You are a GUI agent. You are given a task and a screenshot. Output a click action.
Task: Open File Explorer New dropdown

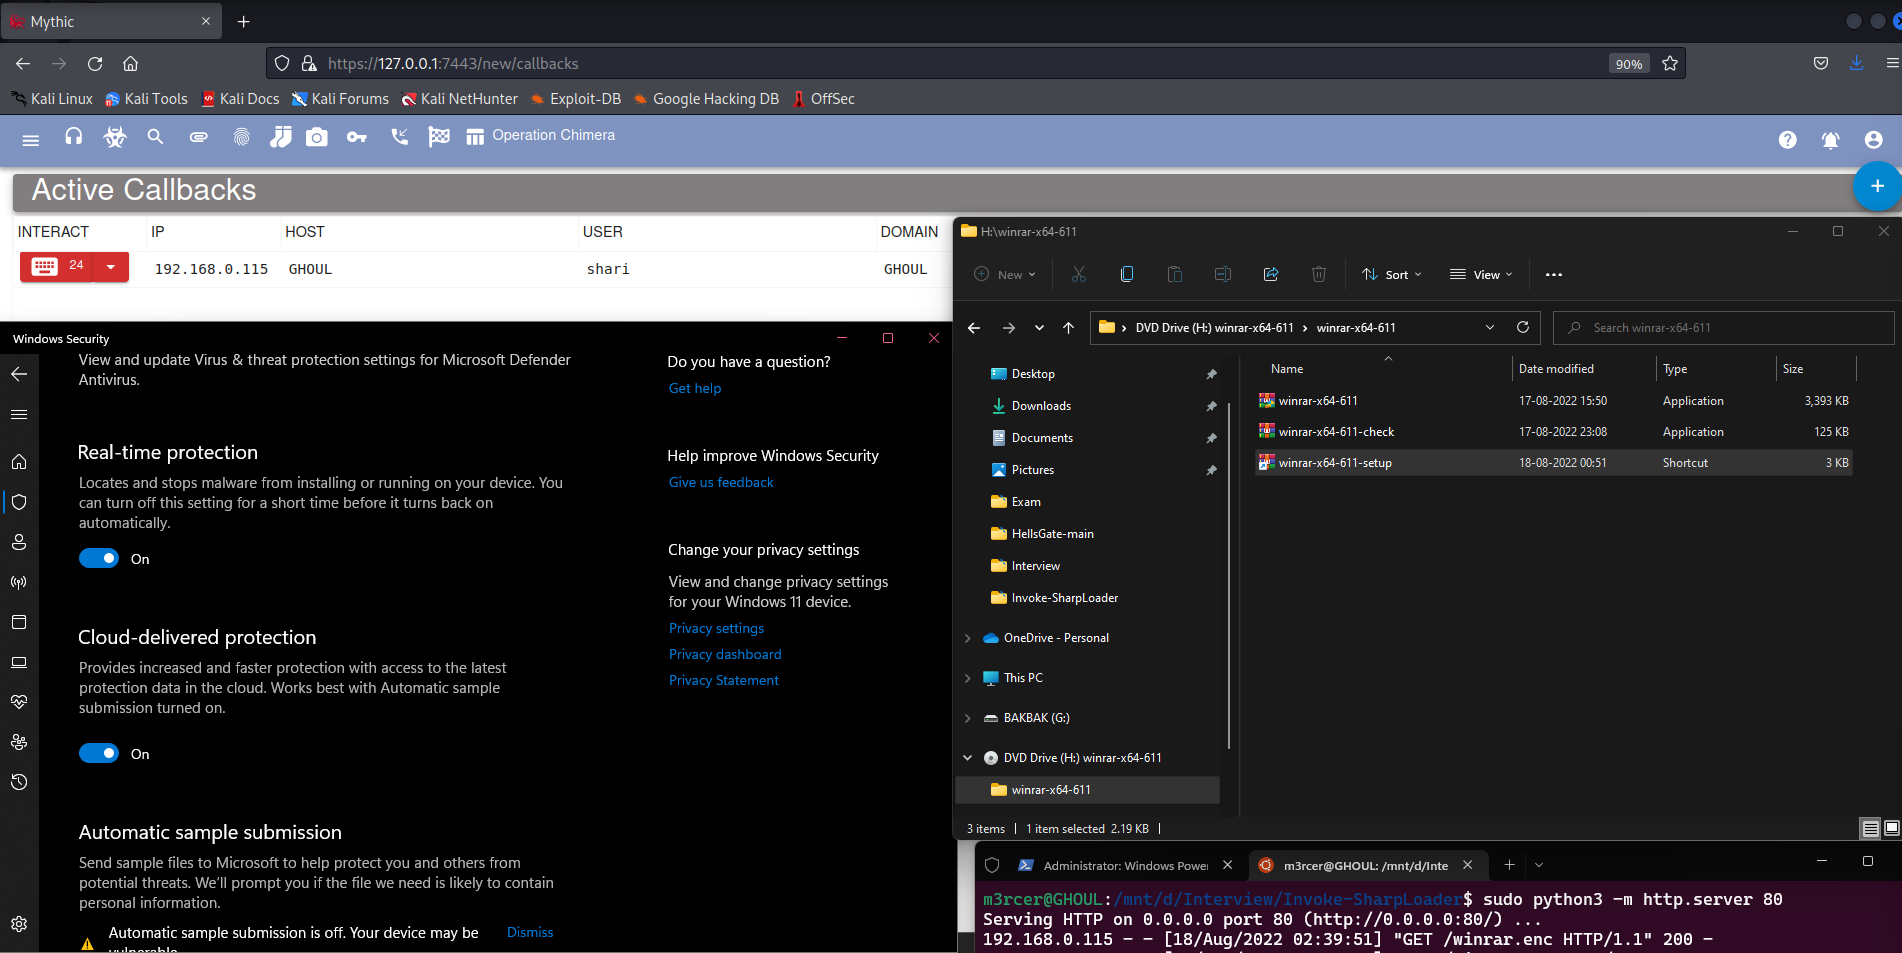click(x=1005, y=275)
